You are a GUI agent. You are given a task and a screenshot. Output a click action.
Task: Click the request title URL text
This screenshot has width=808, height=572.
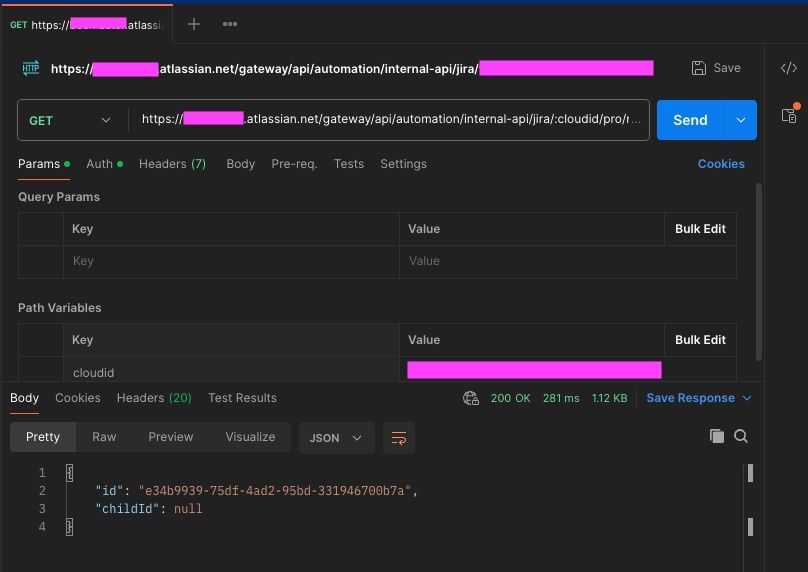pos(352,68)
